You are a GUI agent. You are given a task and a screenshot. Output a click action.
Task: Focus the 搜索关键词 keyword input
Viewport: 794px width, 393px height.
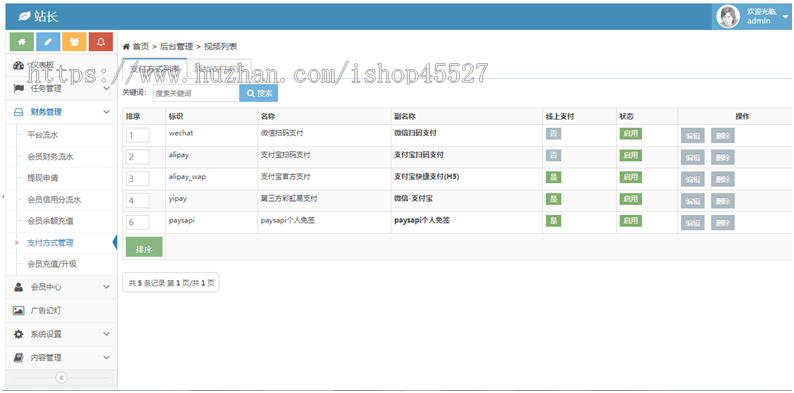coord(194,93)
